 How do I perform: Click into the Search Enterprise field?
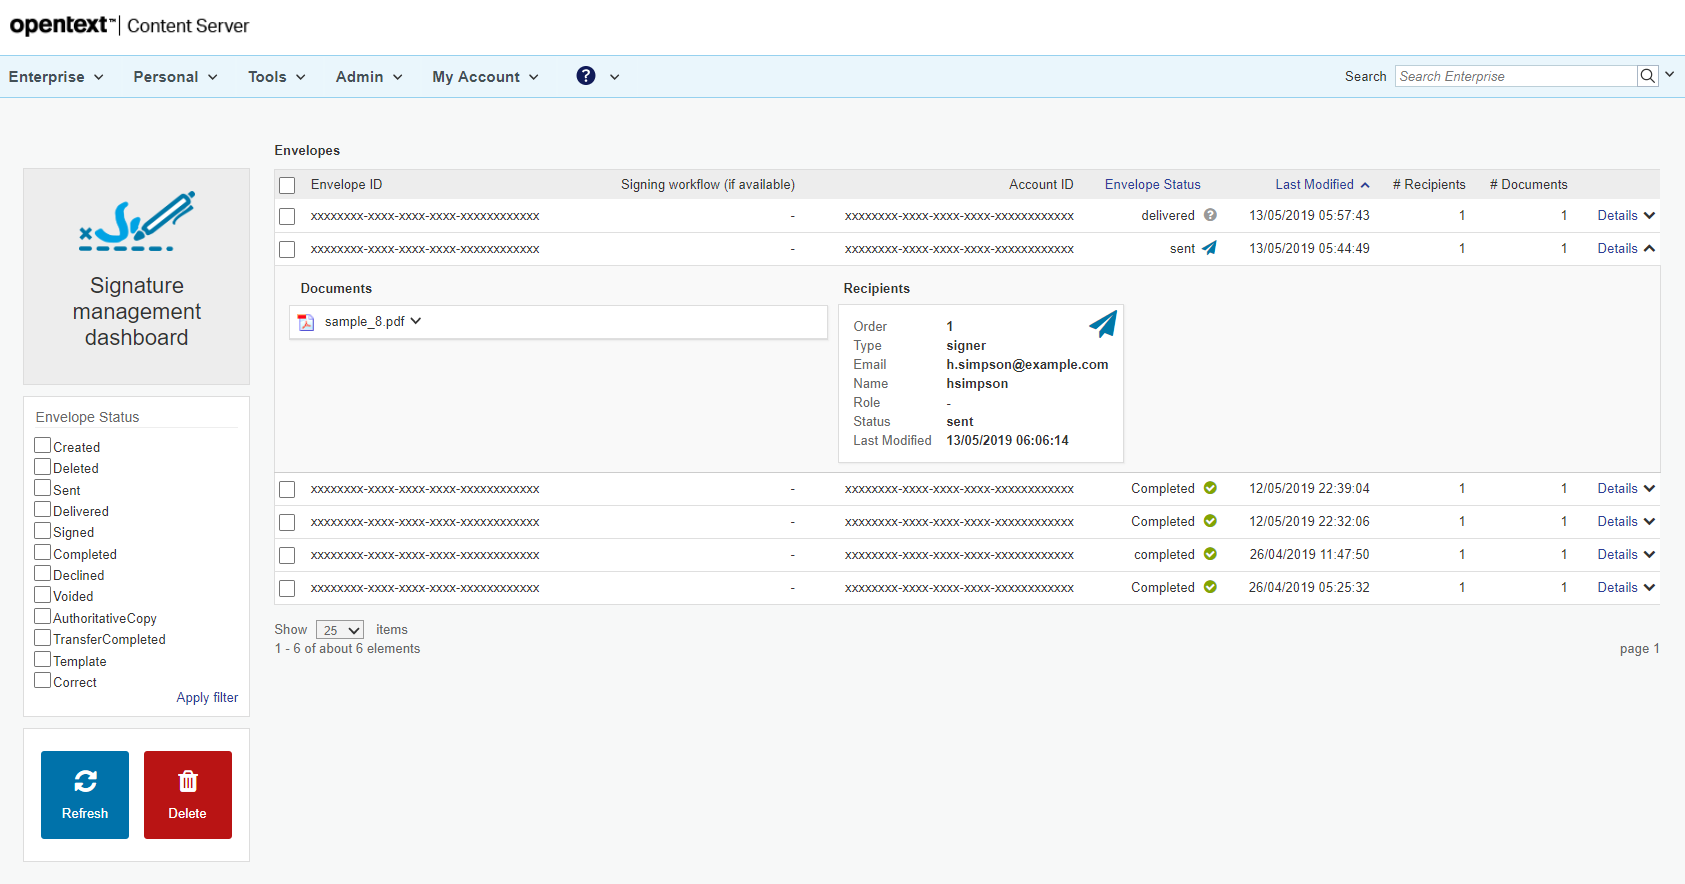1515,76
